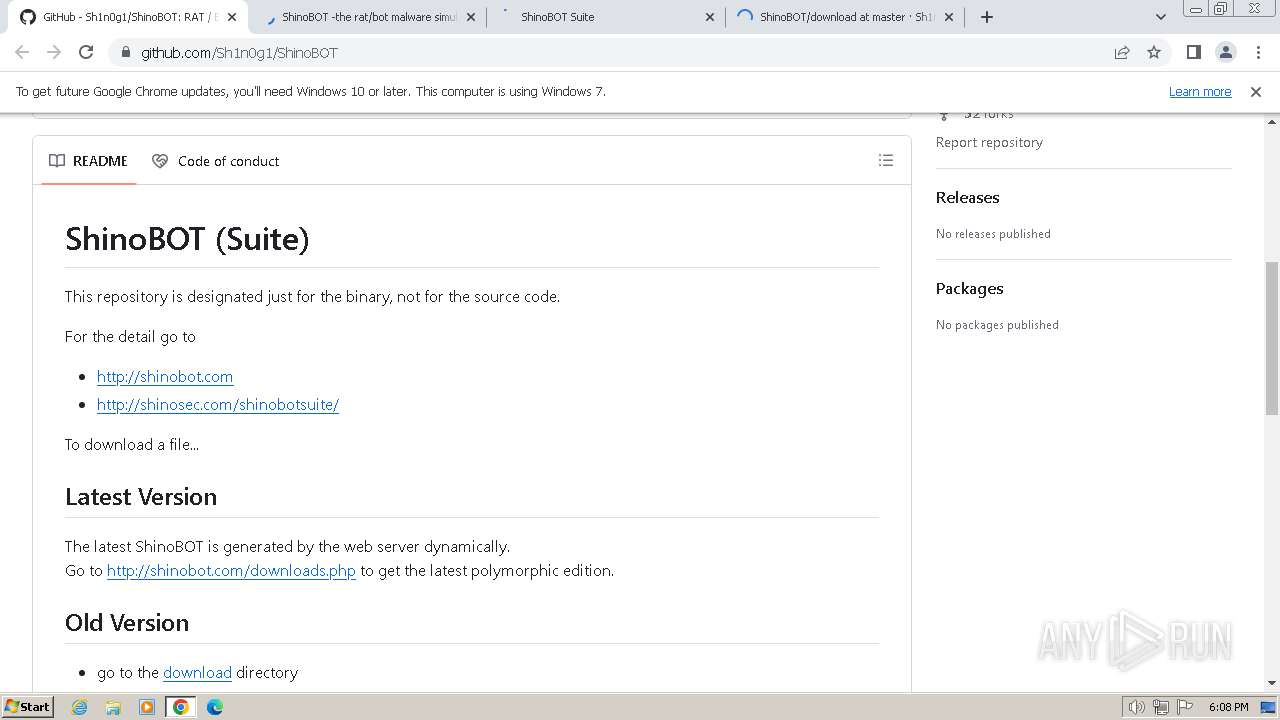The image size is (1280, 720).
Task: Click the page vertical scrollbar thumb
Action: pyautogui.click(x=1272, y=338)
